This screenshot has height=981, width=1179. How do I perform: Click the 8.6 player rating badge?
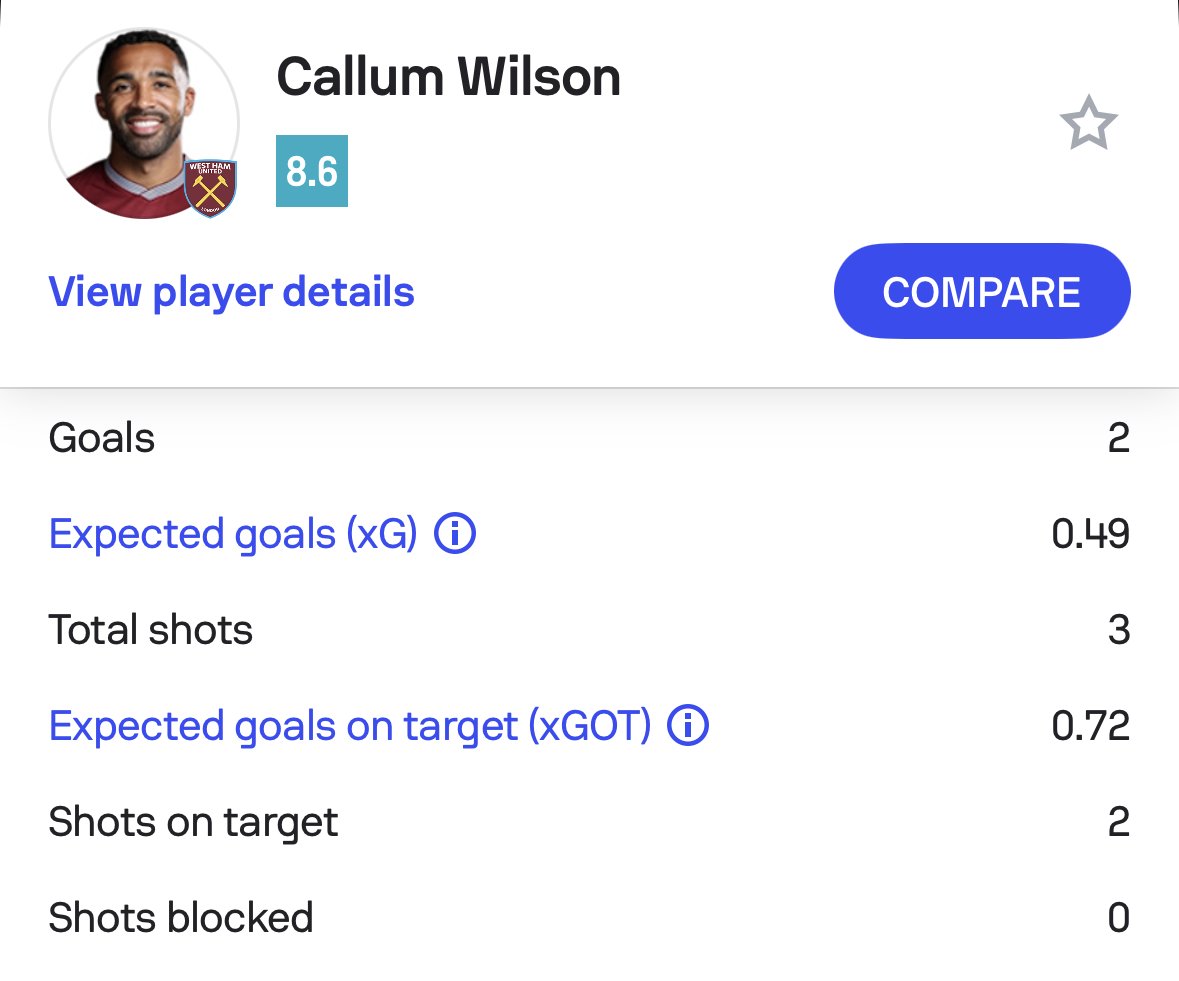pyautogui.click(x=311, y=172)
